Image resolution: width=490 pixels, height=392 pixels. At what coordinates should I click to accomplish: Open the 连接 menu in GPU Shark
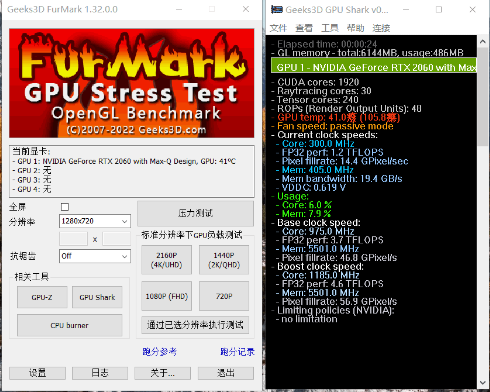click(381, 28)
